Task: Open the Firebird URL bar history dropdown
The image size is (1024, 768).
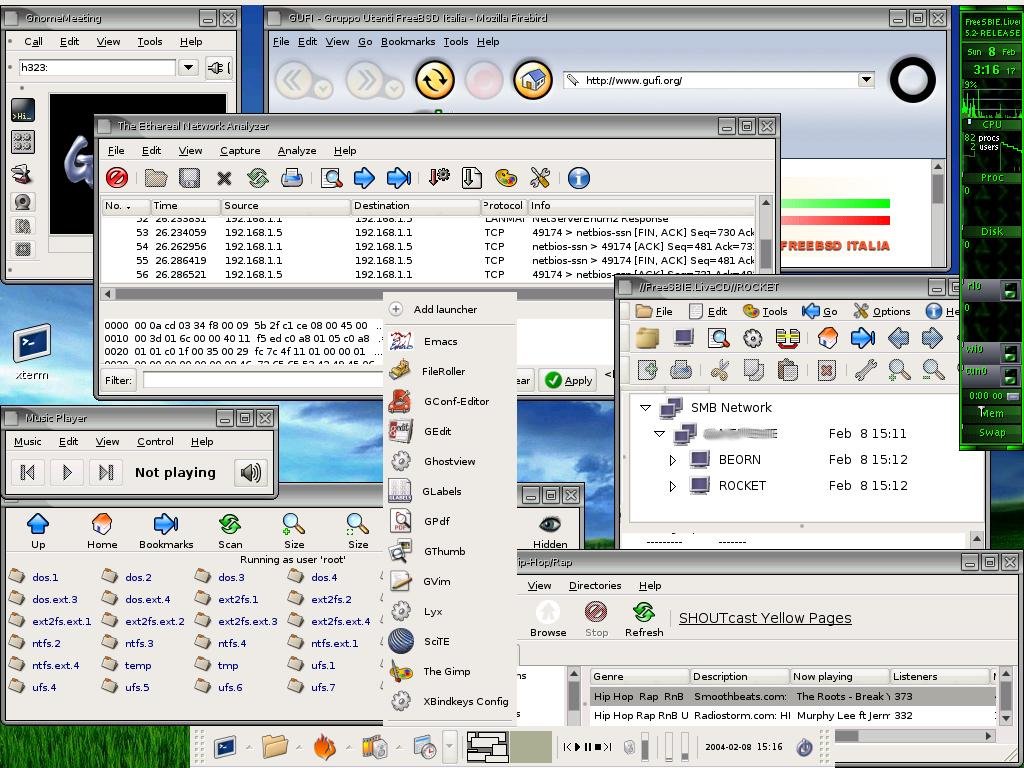Action: [x=866, y=80]
